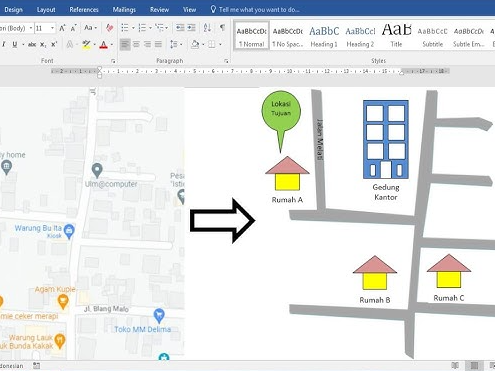Open the Layout tab
This screenshot has height=371, width=495.
click(x=46, y=10)
